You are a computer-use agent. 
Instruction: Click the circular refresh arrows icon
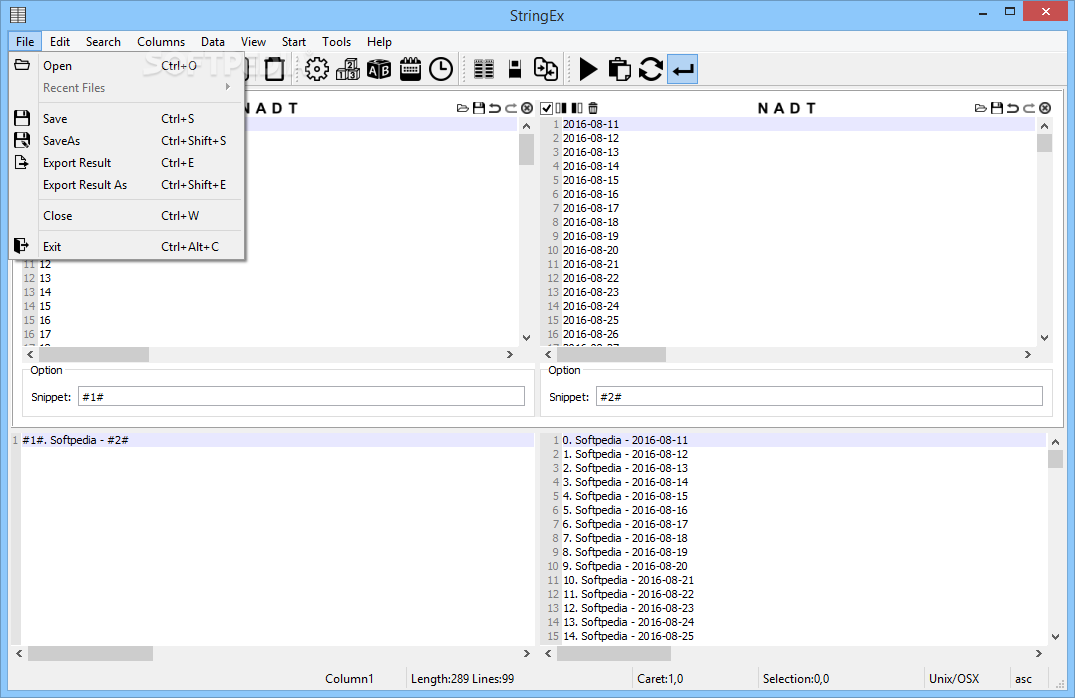click(x=651, y=69)
